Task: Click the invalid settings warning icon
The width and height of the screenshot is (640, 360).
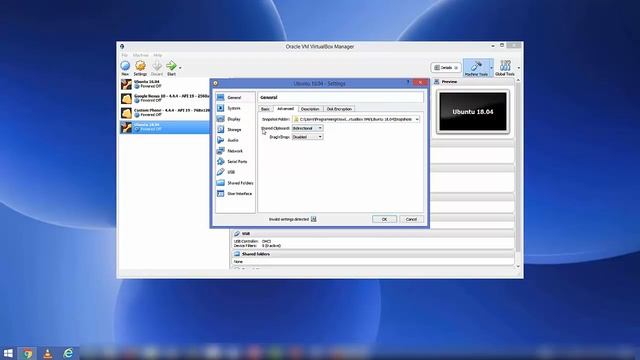Action: click(x=313, y=219)
